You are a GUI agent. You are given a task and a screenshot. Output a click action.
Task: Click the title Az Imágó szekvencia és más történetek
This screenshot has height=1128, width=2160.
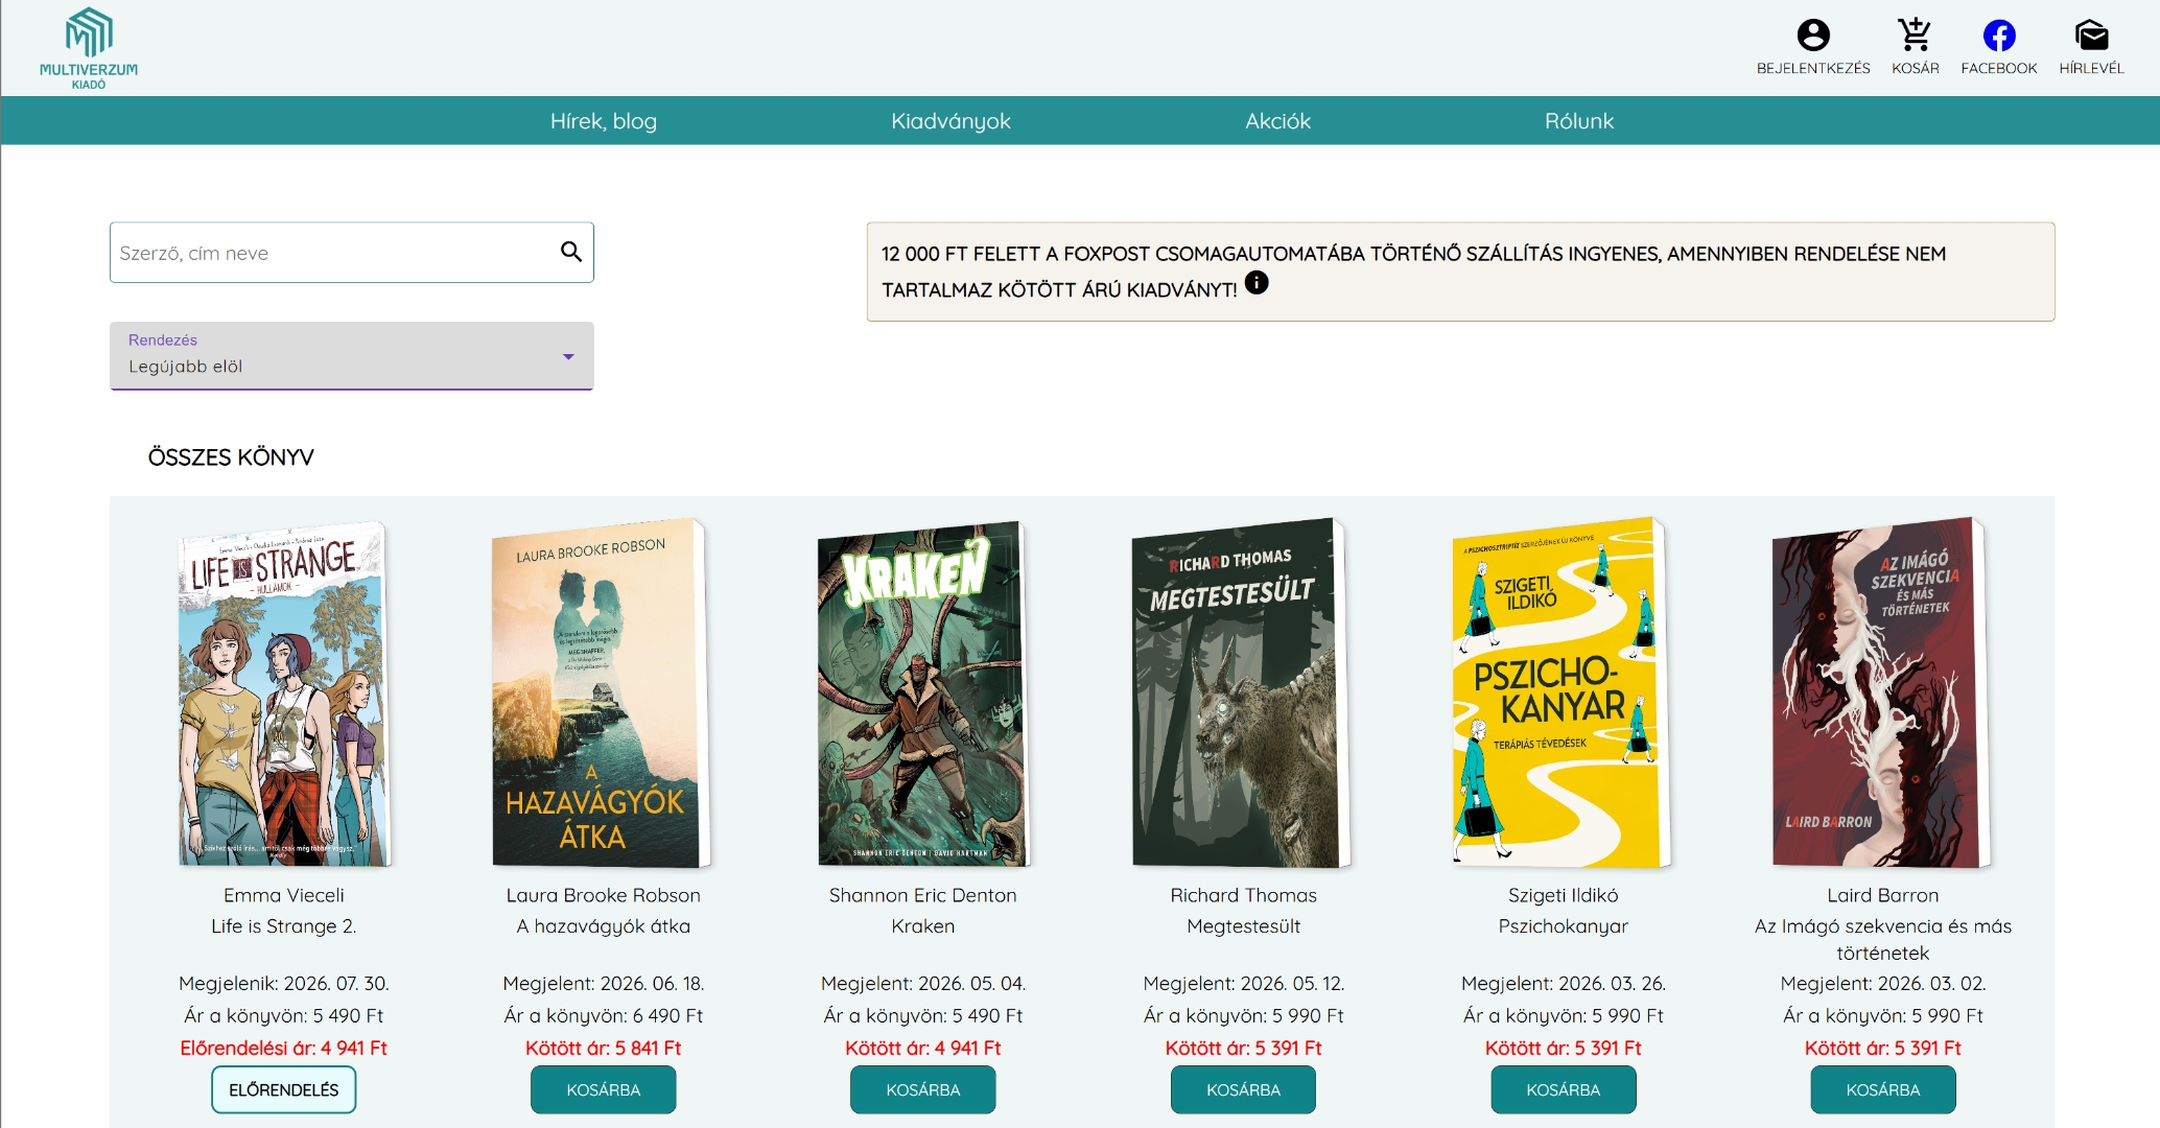tap(1883, 939)
